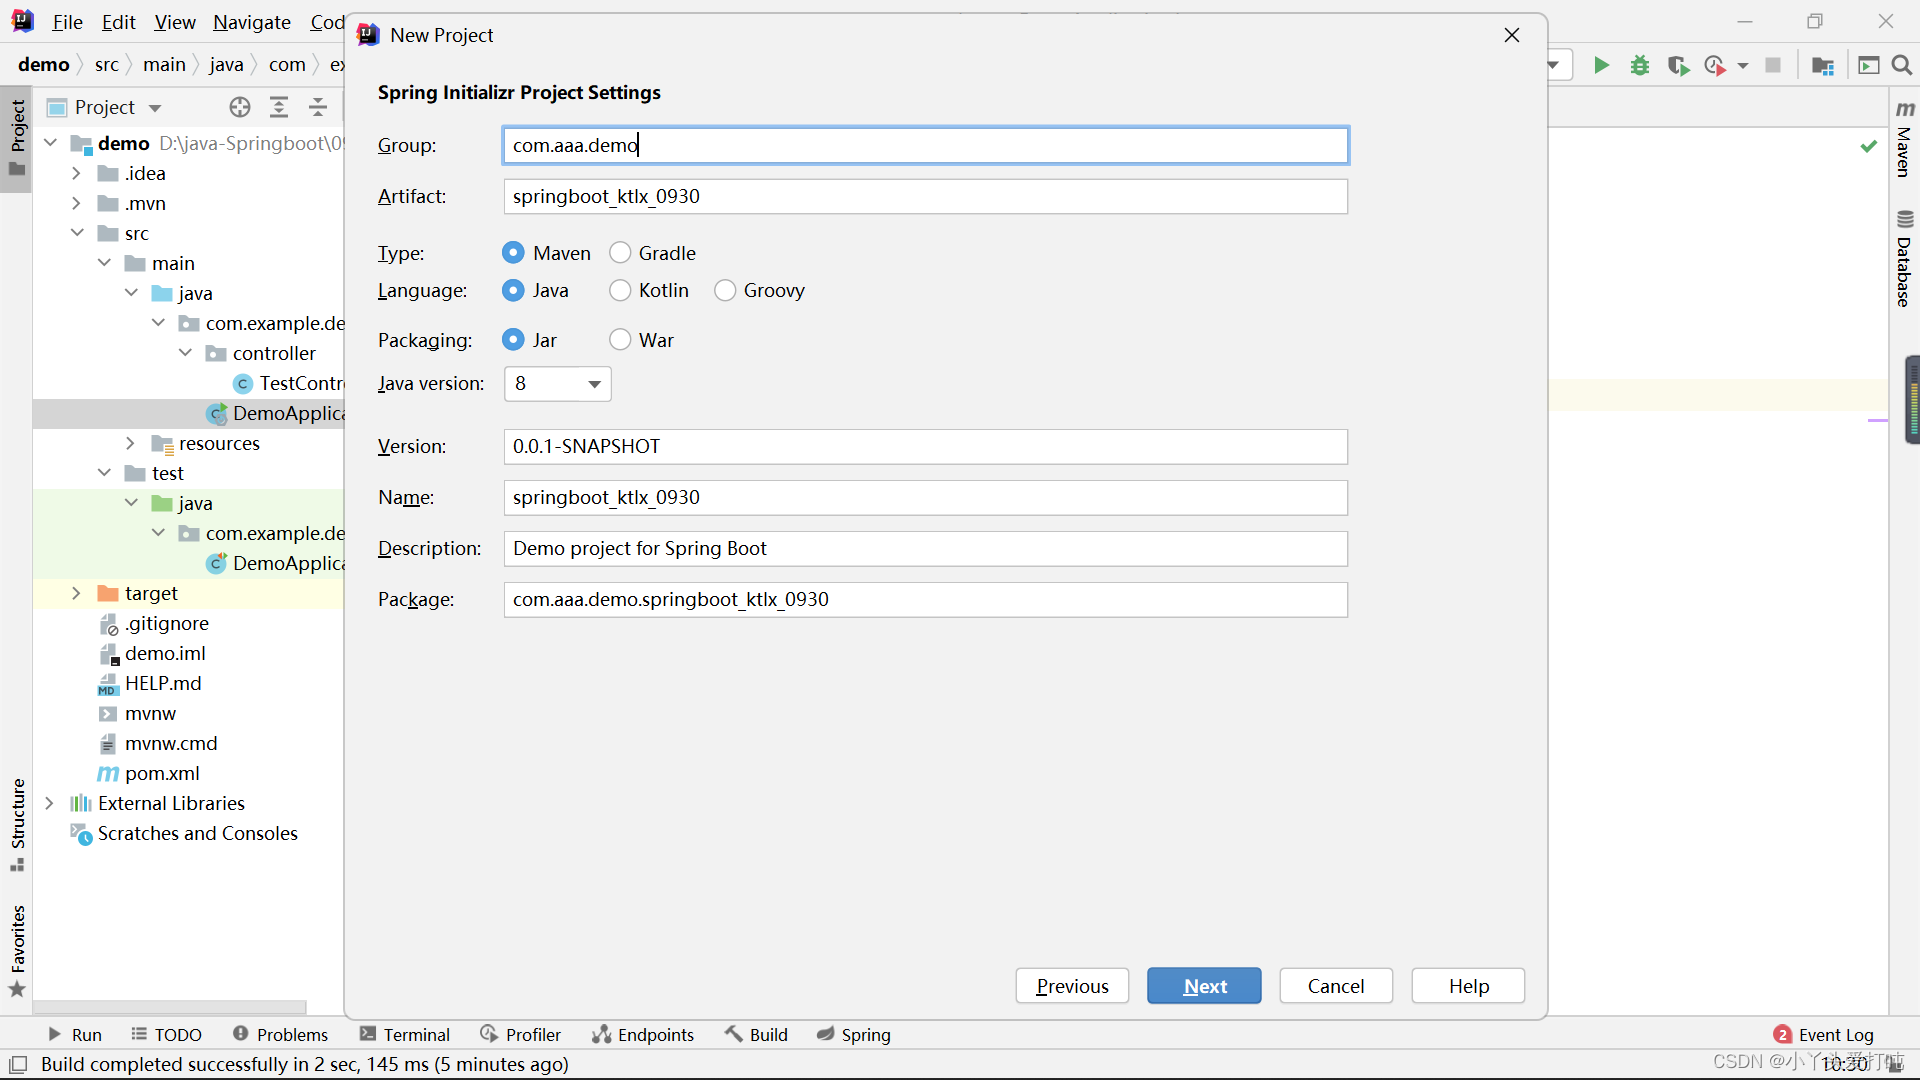
Task: Expand External Libraries node
Action: coord(49,803)
